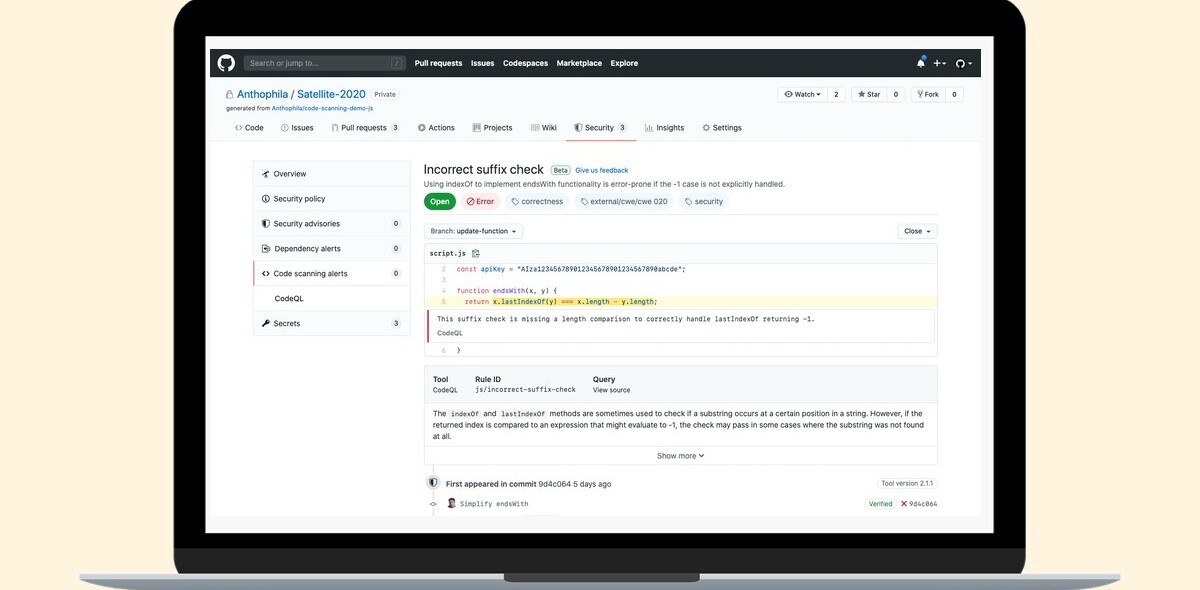This screenshot has height=590, width=1200.
Task: Copy the script.js file path icon
Action: (475, 253)
